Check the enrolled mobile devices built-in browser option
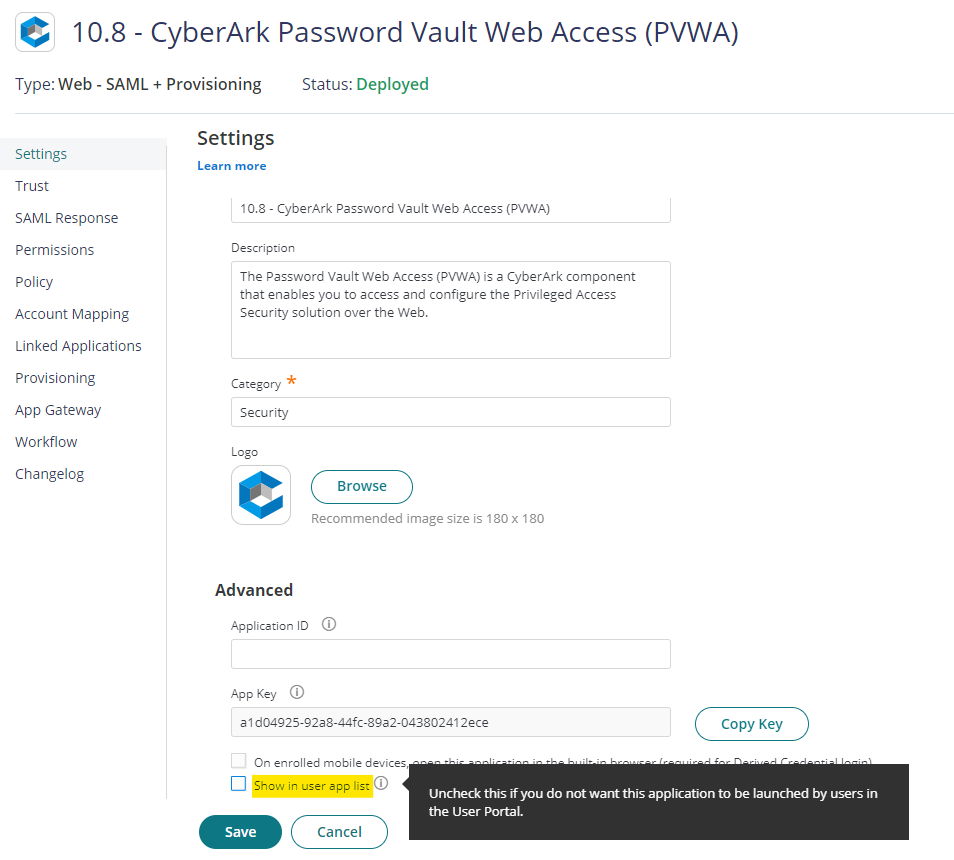 pos(238,760)
